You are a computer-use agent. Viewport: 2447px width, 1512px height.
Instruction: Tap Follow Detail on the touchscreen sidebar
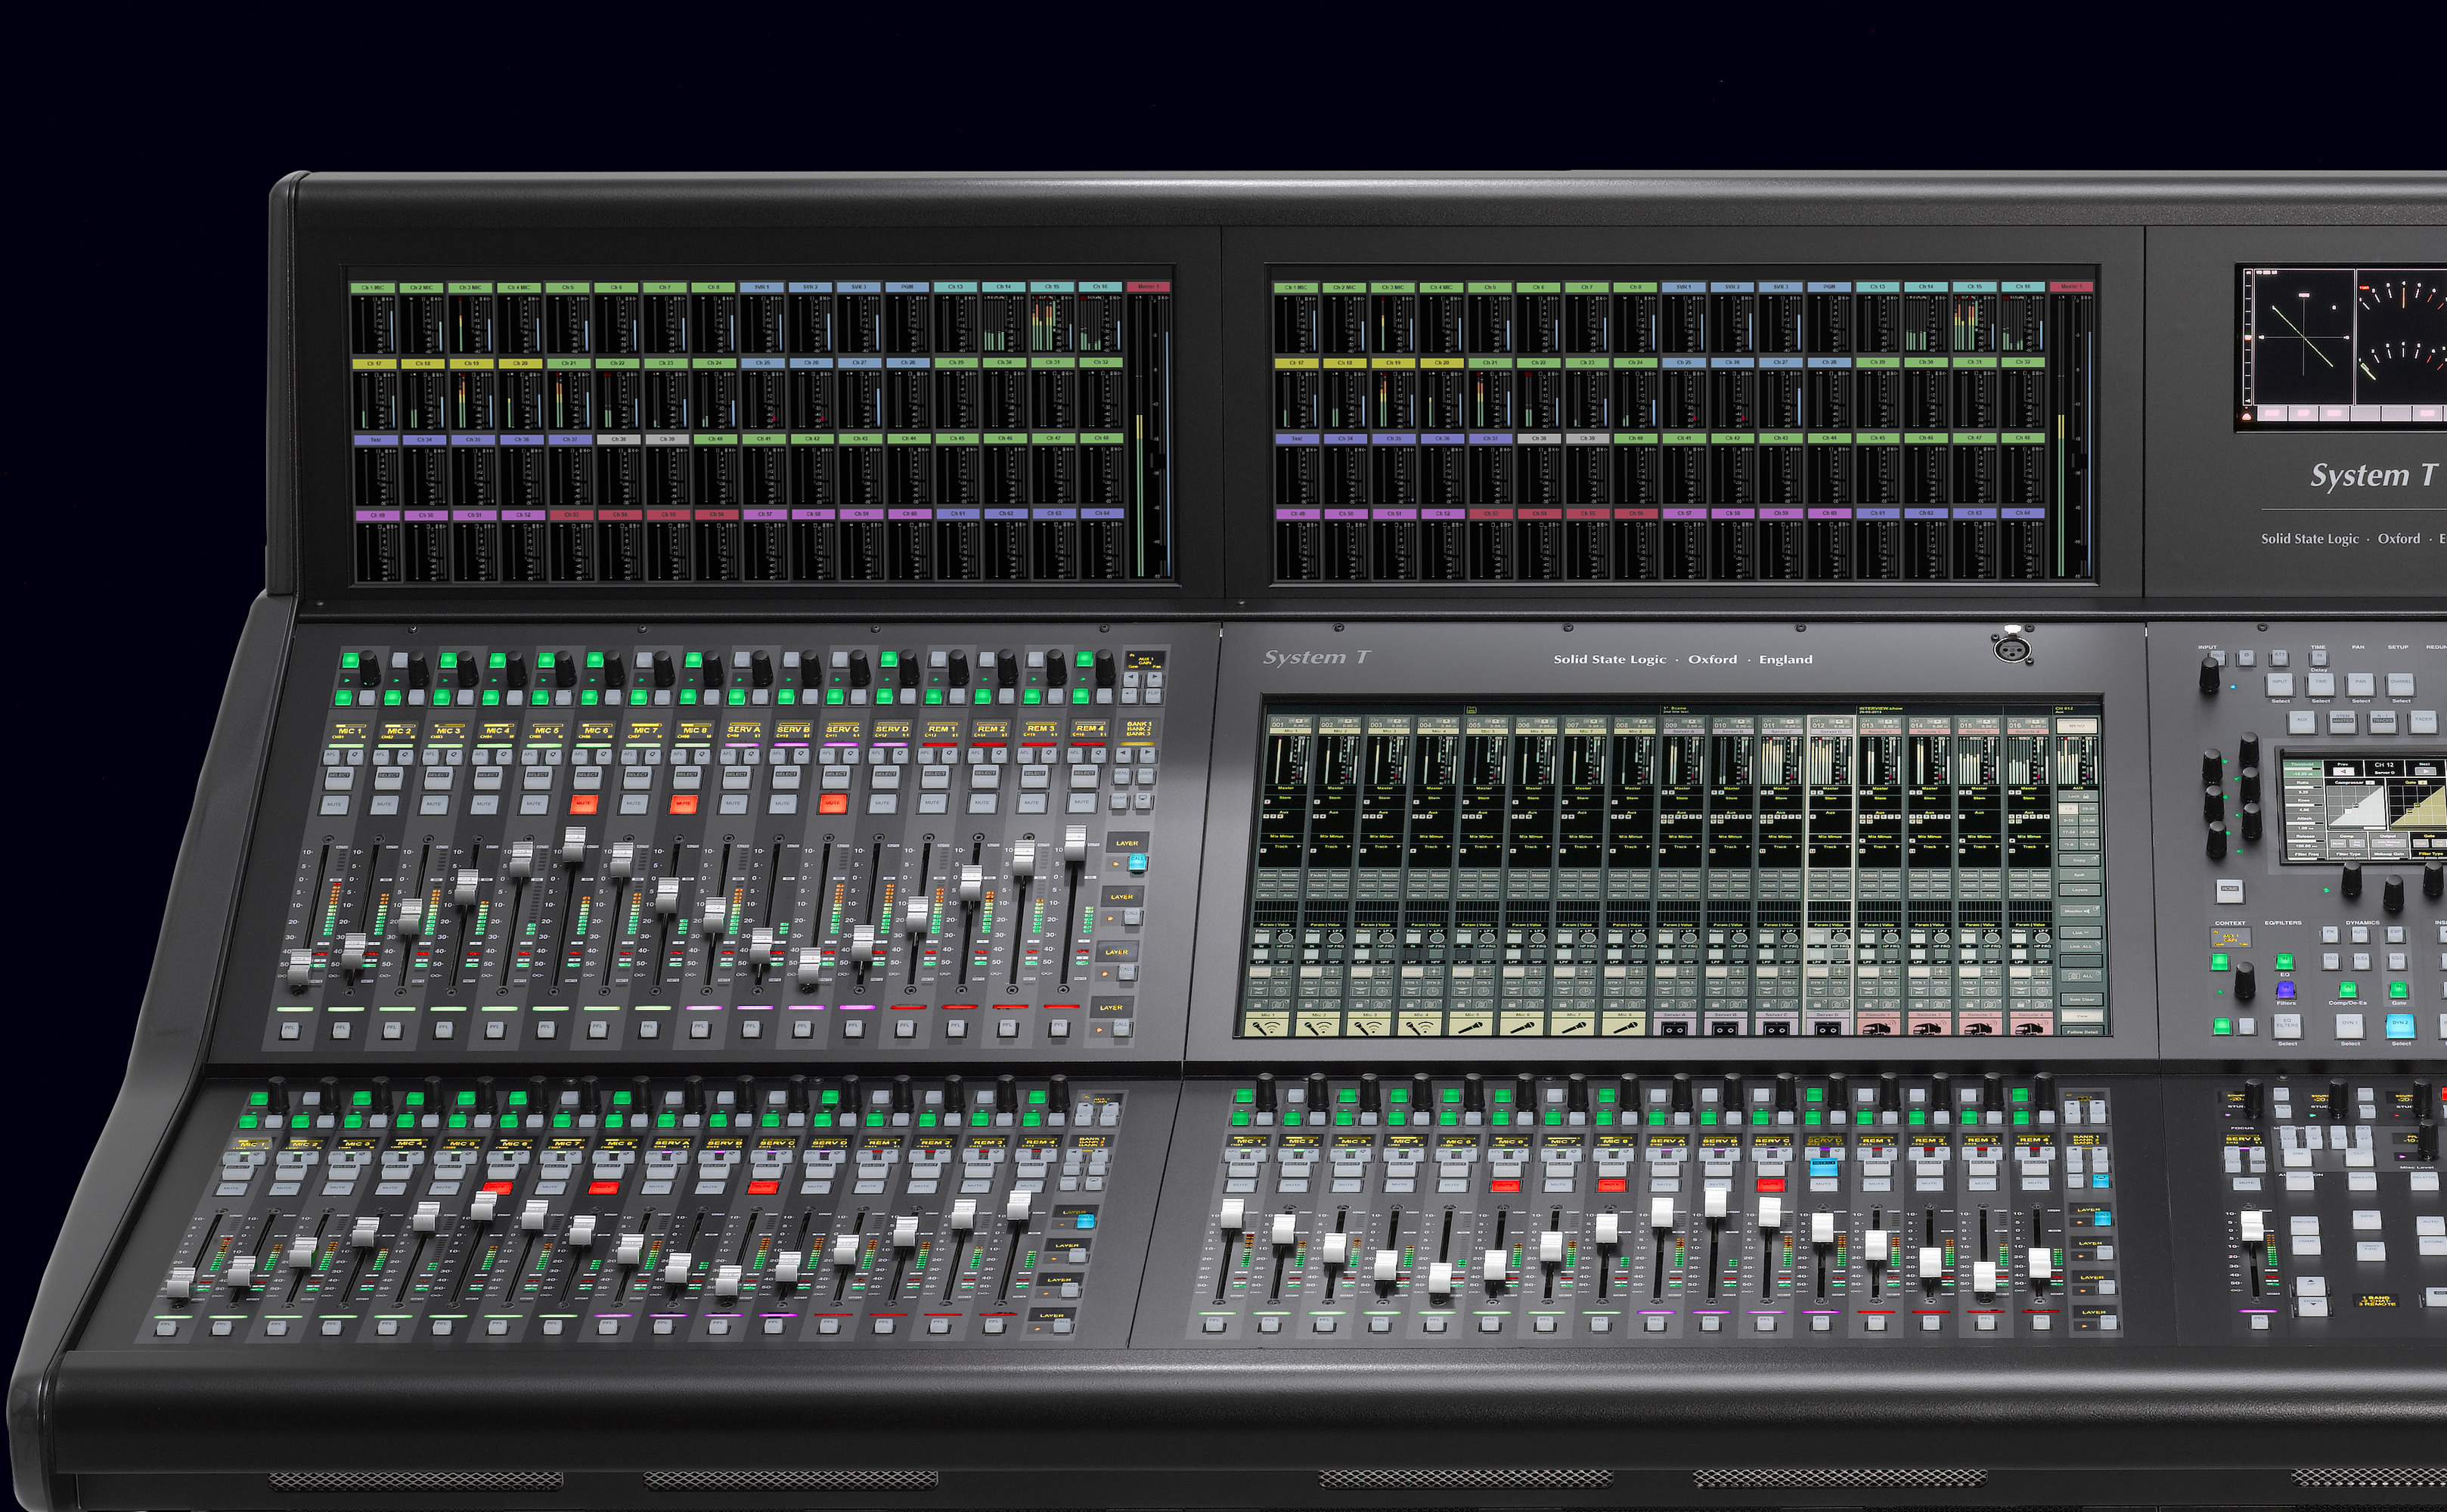click(2083, 1032)
